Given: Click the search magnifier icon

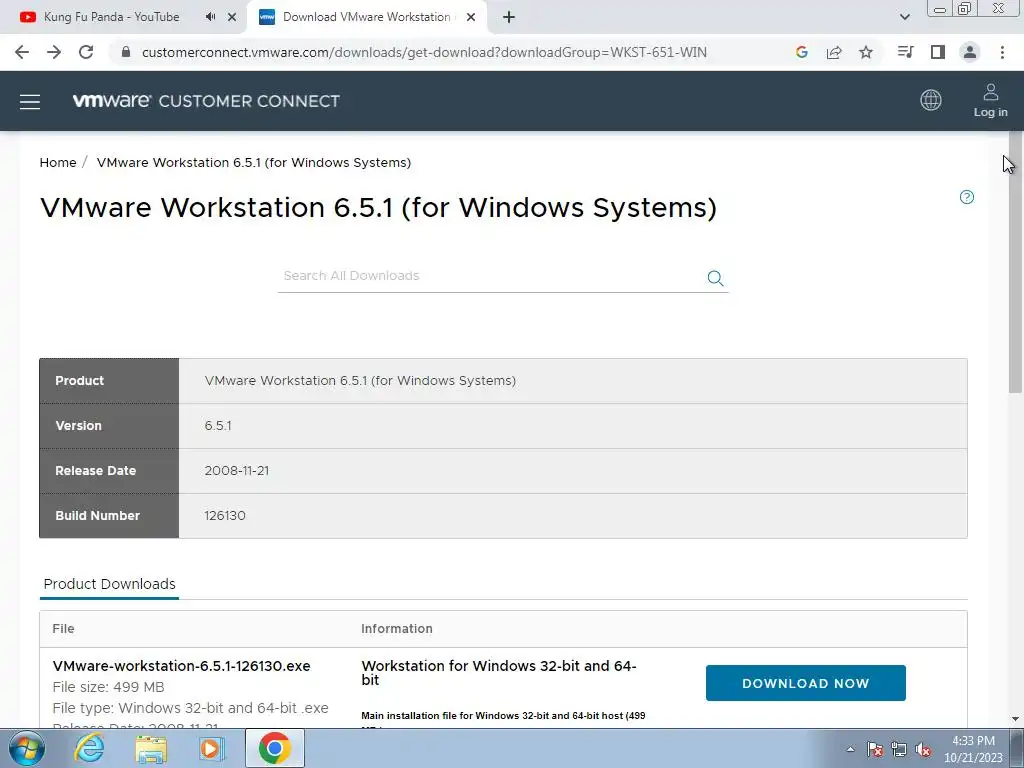Looking at the screenshot, I should coord(715,278).
